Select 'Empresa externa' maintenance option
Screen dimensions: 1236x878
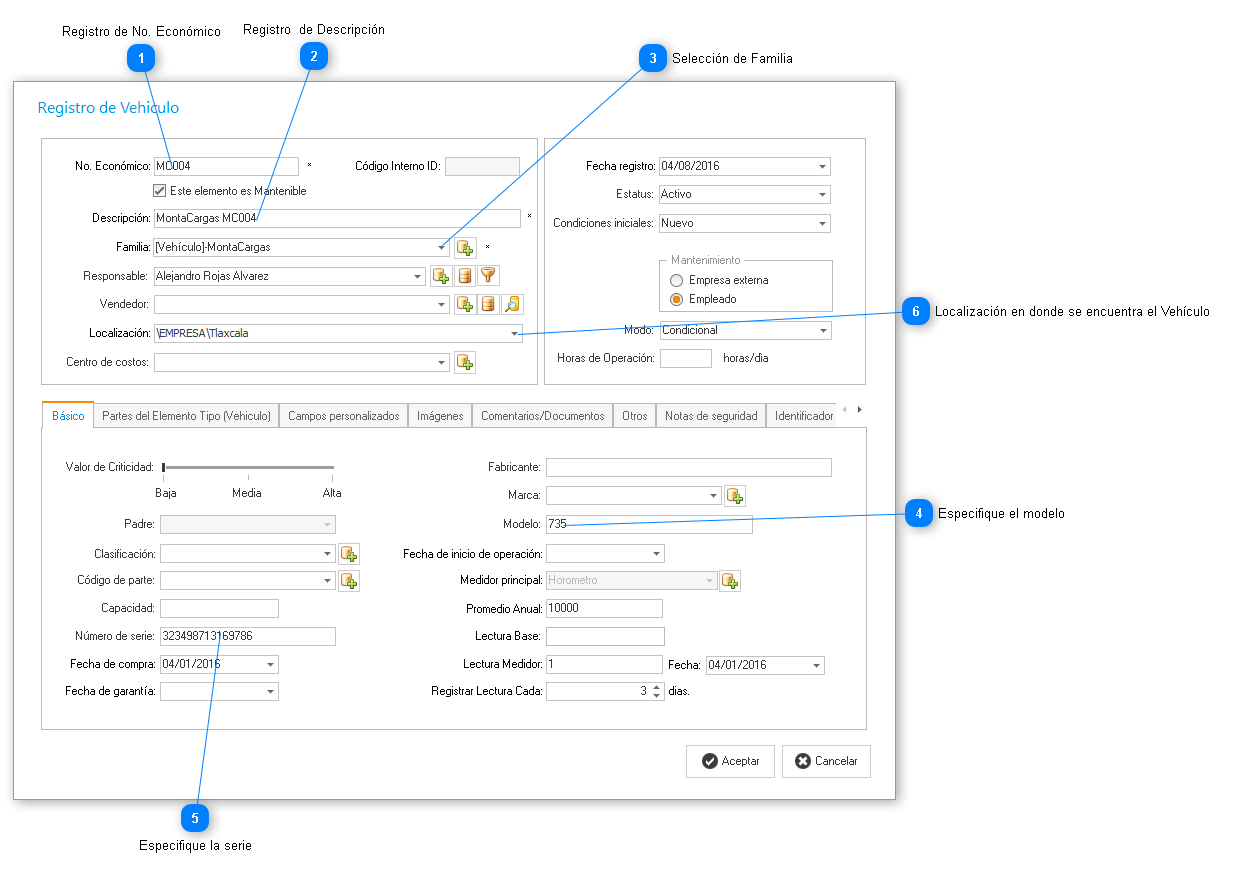click(677, 281)
